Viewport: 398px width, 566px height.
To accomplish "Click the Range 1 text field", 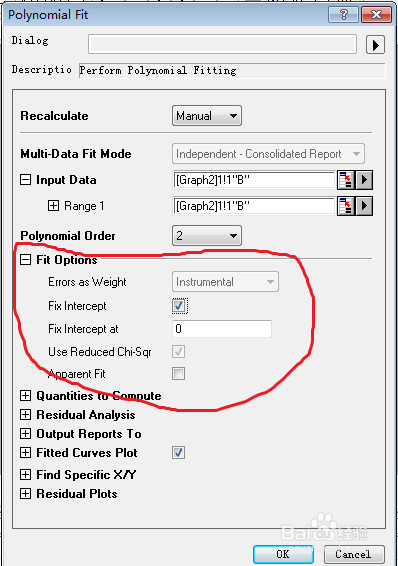I will click(254, 206).
